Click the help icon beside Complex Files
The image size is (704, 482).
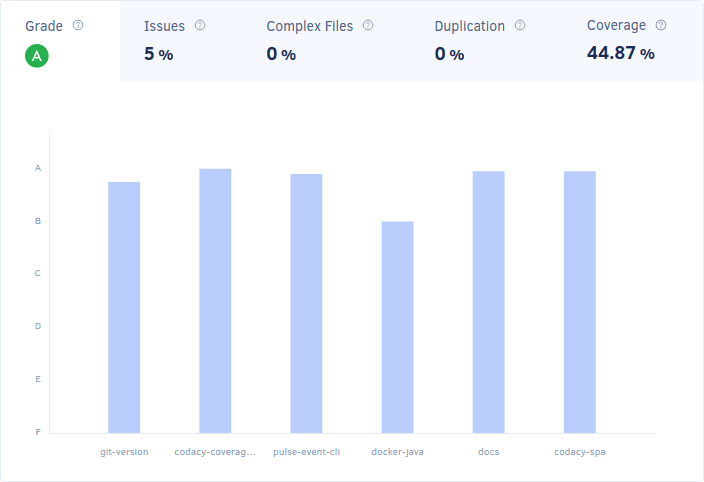pos(368,25)
